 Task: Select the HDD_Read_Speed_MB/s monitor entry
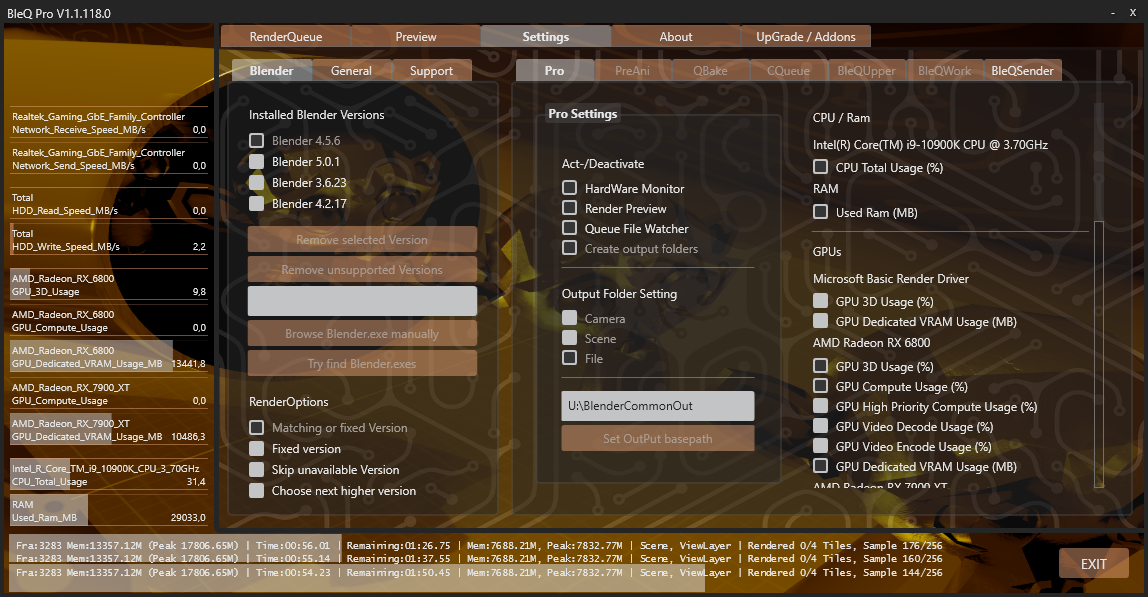[x=109, y=204]
